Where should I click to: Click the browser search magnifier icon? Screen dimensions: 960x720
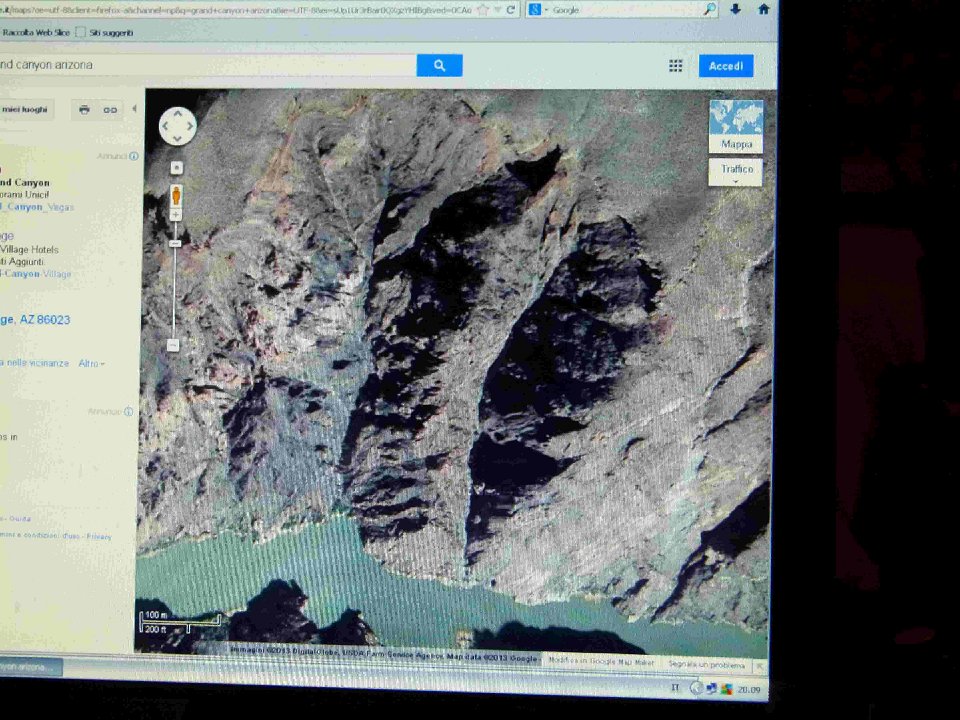(710, 9)
